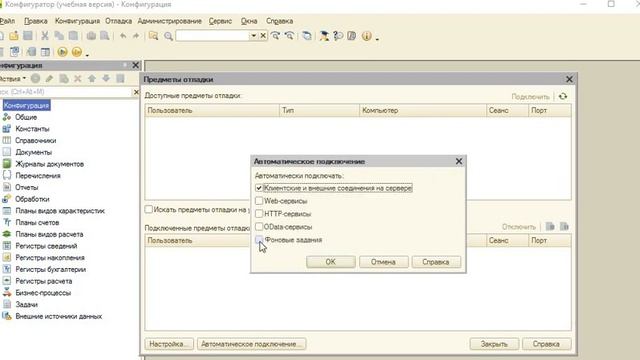This screenshot has height=360, width=640.
Task: Open main toolbar overflow arrow
Action: coord(377,39)
